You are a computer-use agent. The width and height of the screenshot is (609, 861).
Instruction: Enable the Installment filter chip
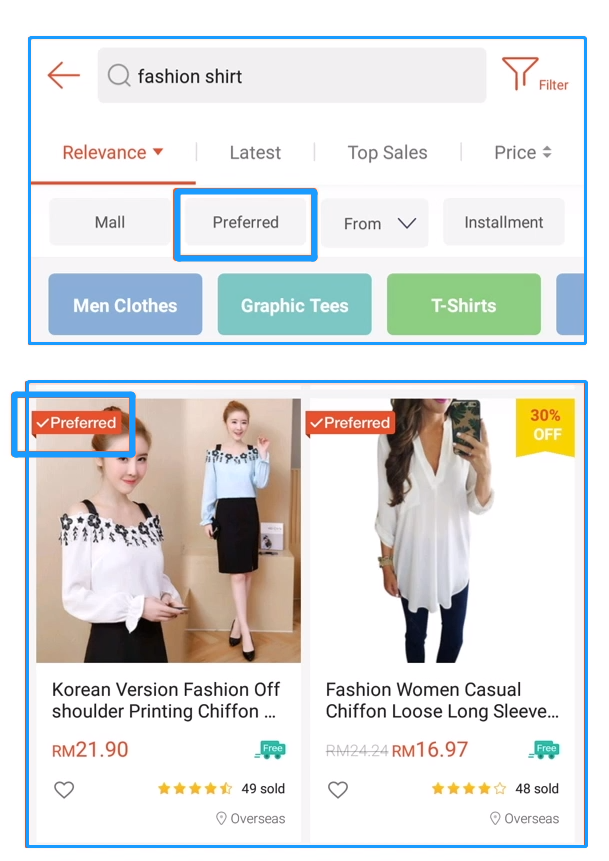[x=504, y=222]
